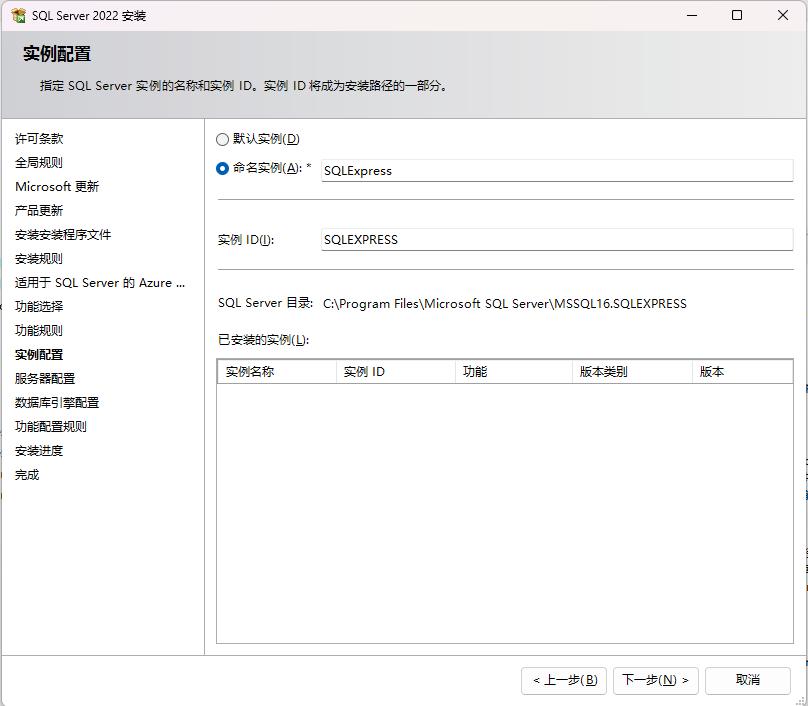Select the 默认实例 radio button
This screenshot has height=706, width=808.
223,139
